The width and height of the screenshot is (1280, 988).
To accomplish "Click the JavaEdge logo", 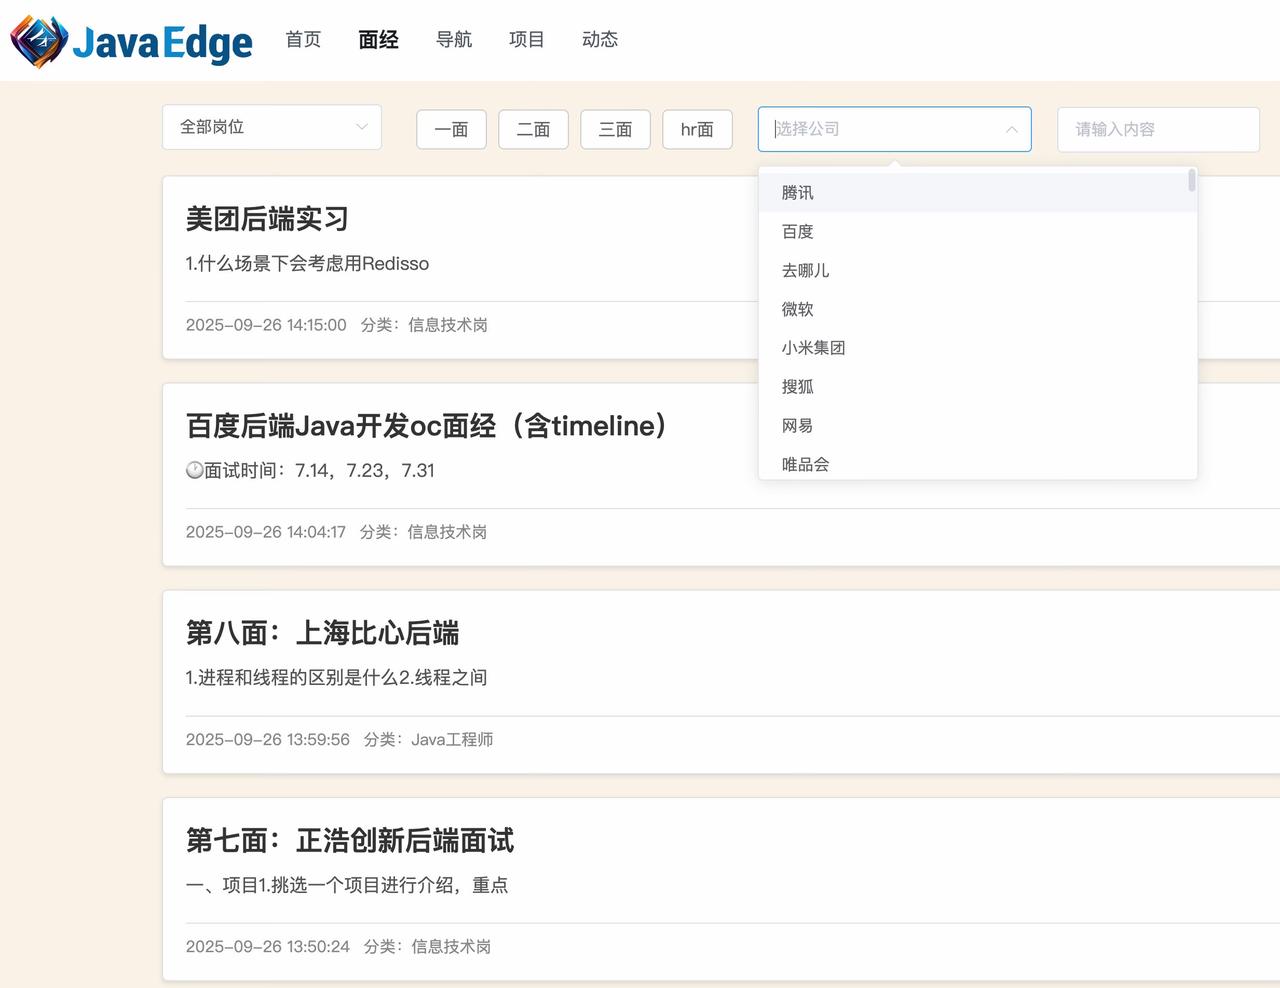I will [x=131, y=41].
